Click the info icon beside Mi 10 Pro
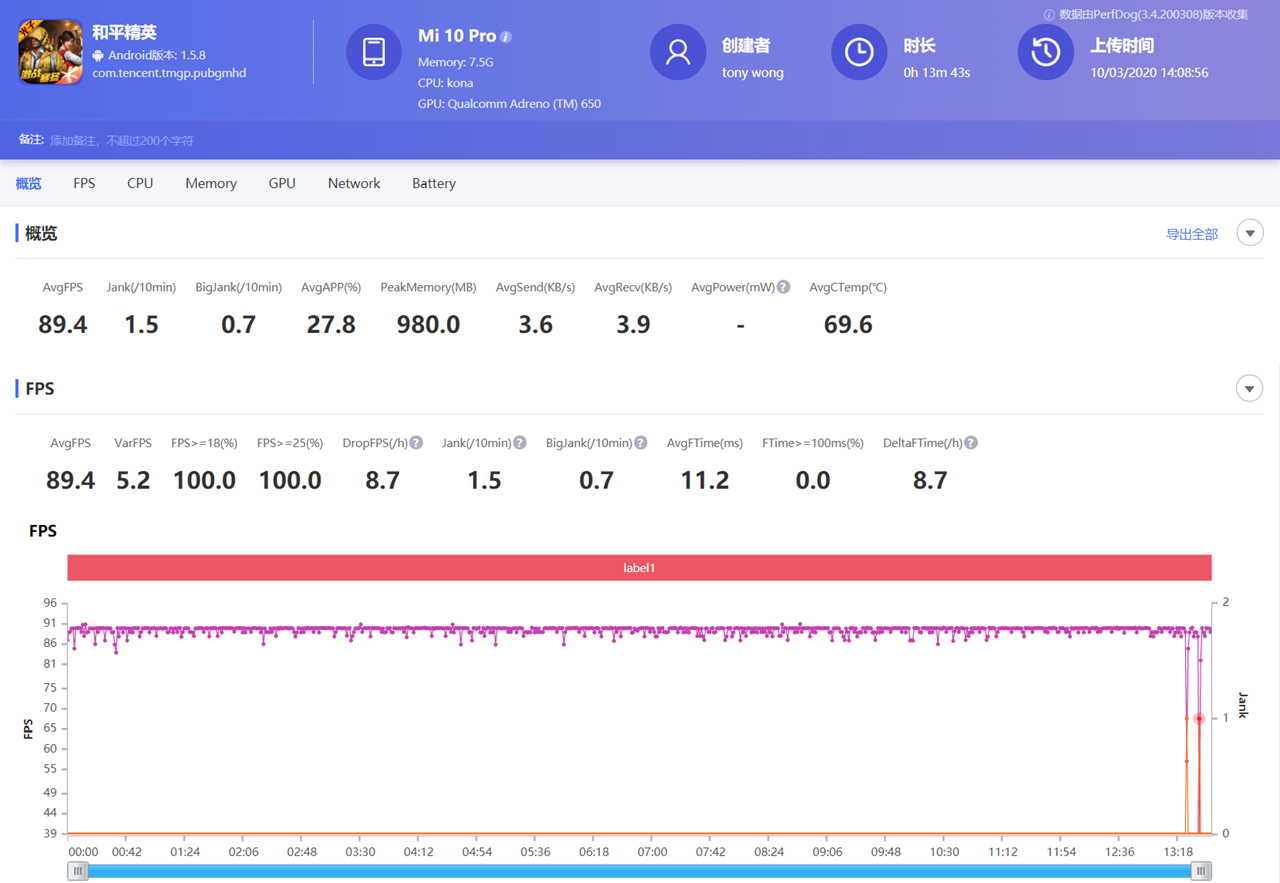 506,37
